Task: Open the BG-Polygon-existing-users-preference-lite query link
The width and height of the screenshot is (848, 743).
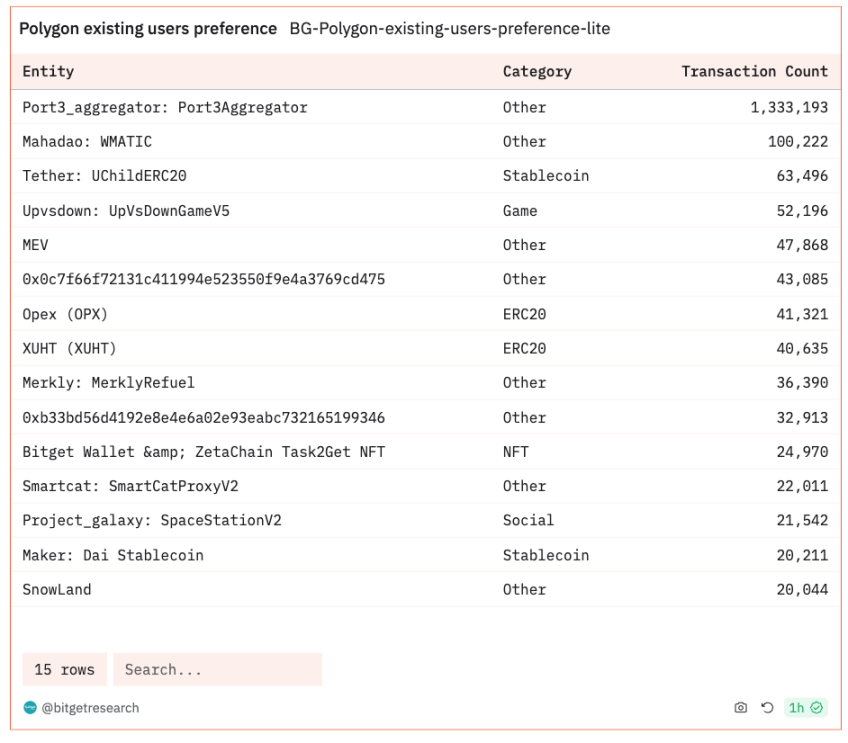Action: click(x=450, y=29)
